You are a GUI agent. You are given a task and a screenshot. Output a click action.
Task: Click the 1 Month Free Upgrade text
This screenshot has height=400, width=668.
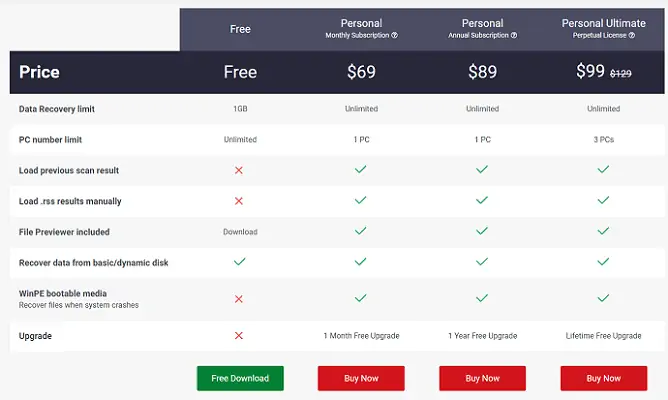pos(361,336)
